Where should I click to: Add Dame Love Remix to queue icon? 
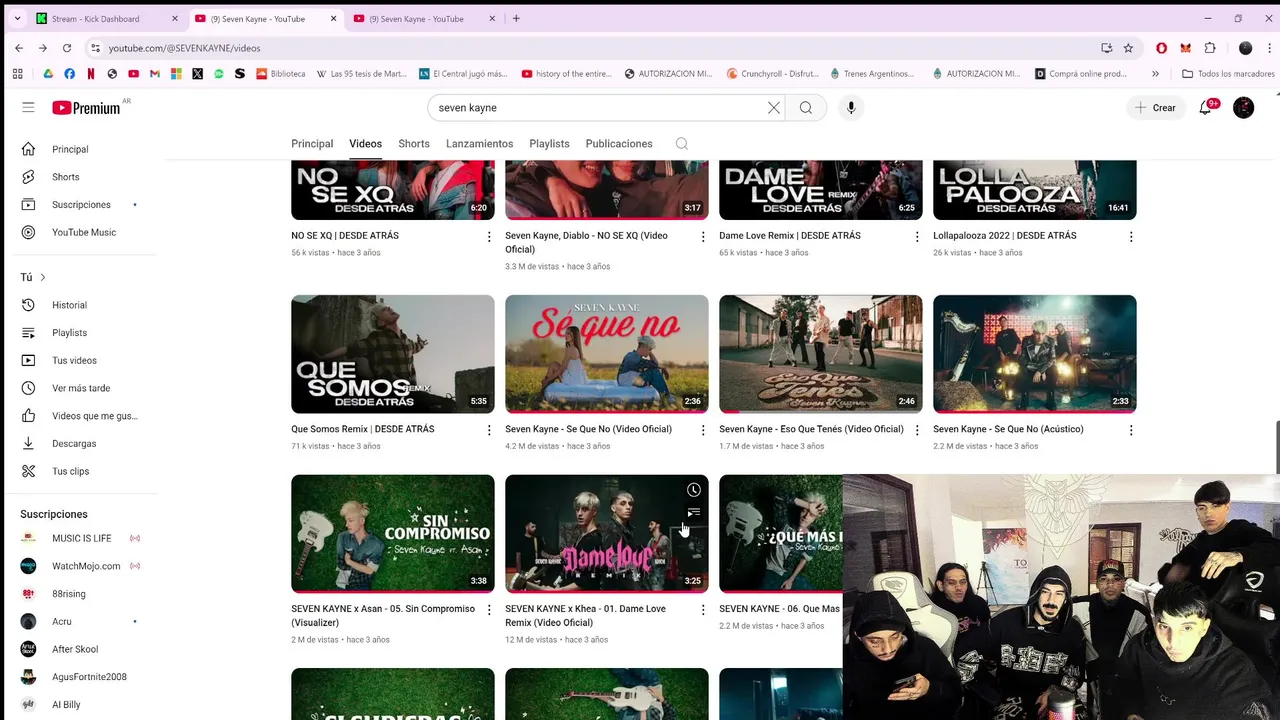pos(693,513)
